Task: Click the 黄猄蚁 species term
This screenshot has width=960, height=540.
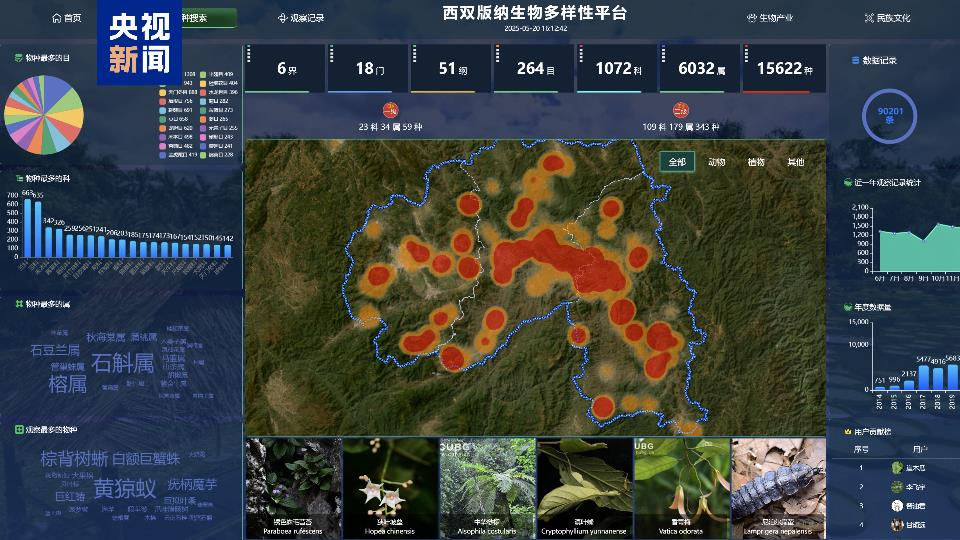Action: [125, 488]
